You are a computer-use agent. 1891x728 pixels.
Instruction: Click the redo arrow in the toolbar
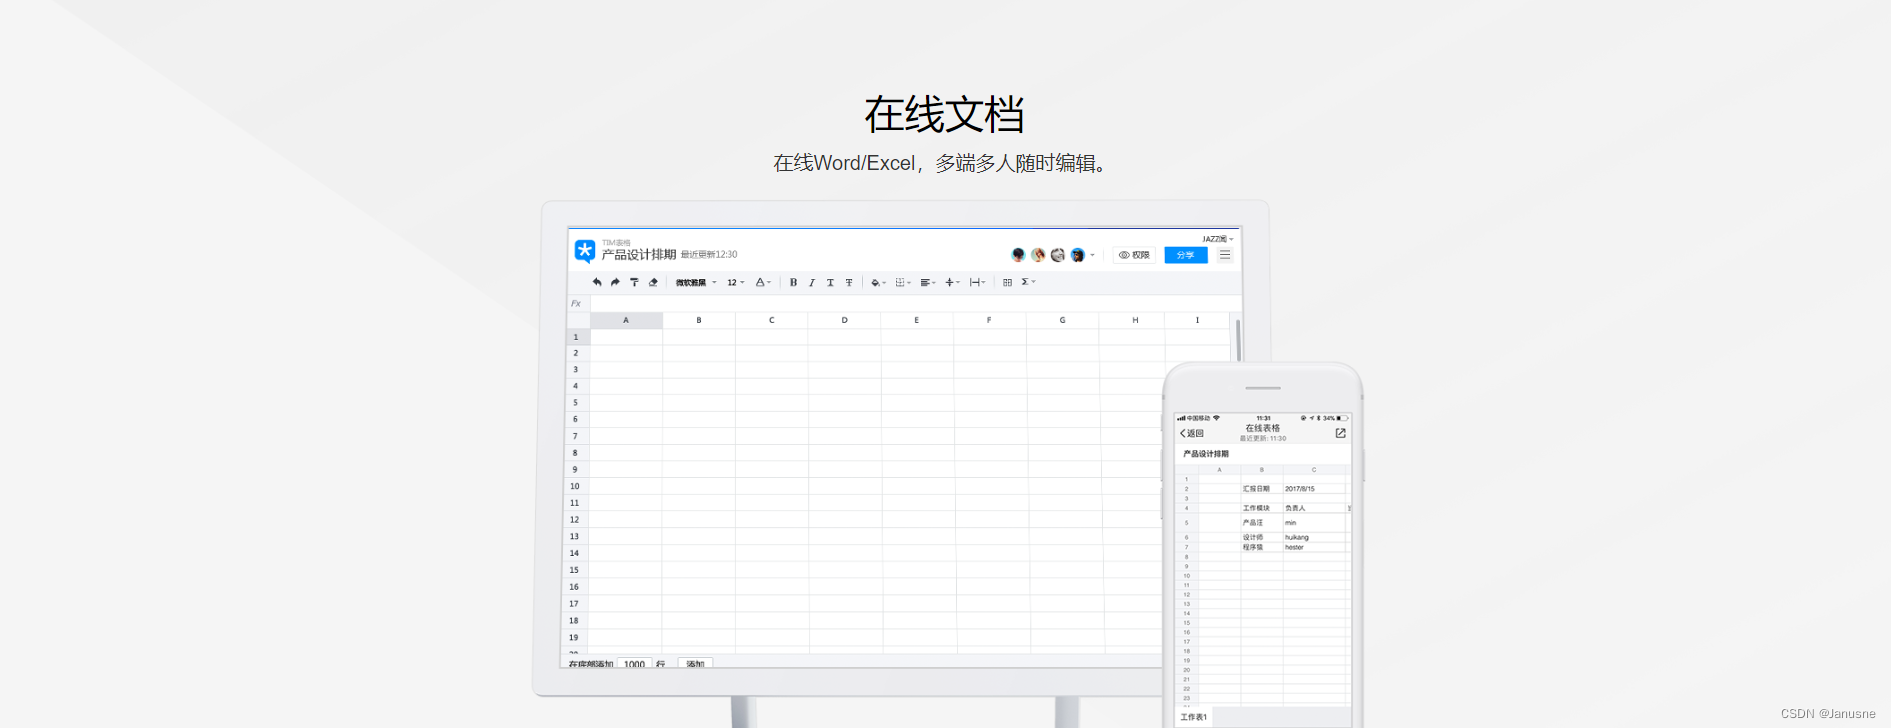pos(615,282)
